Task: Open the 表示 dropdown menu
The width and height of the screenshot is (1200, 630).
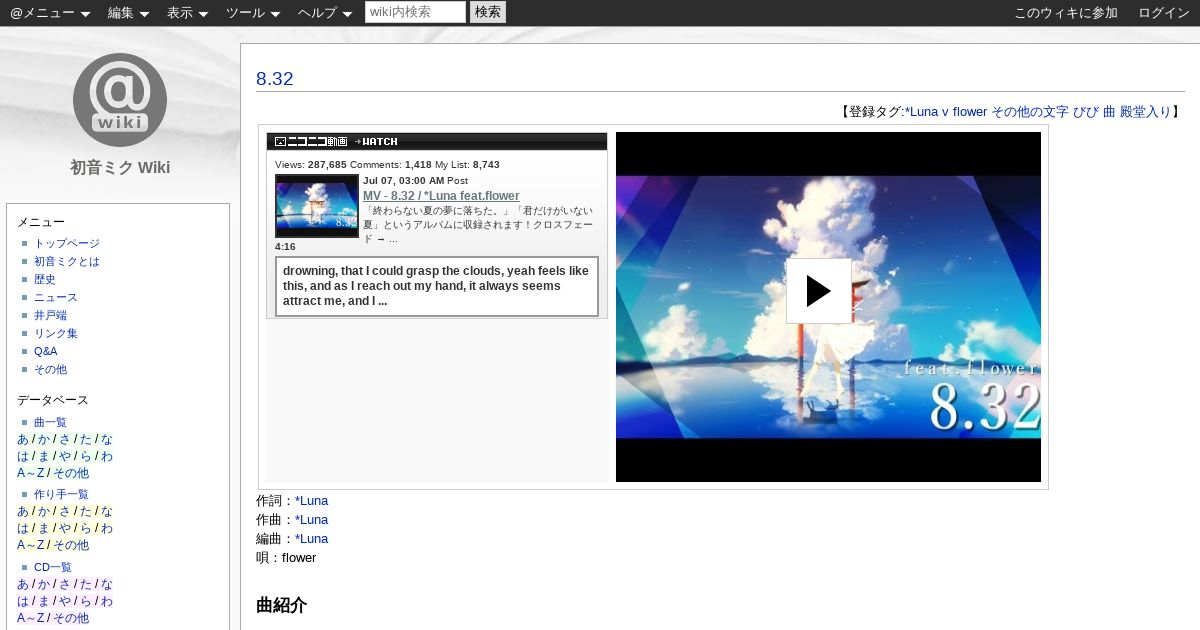Action: [x=187, y=13]
